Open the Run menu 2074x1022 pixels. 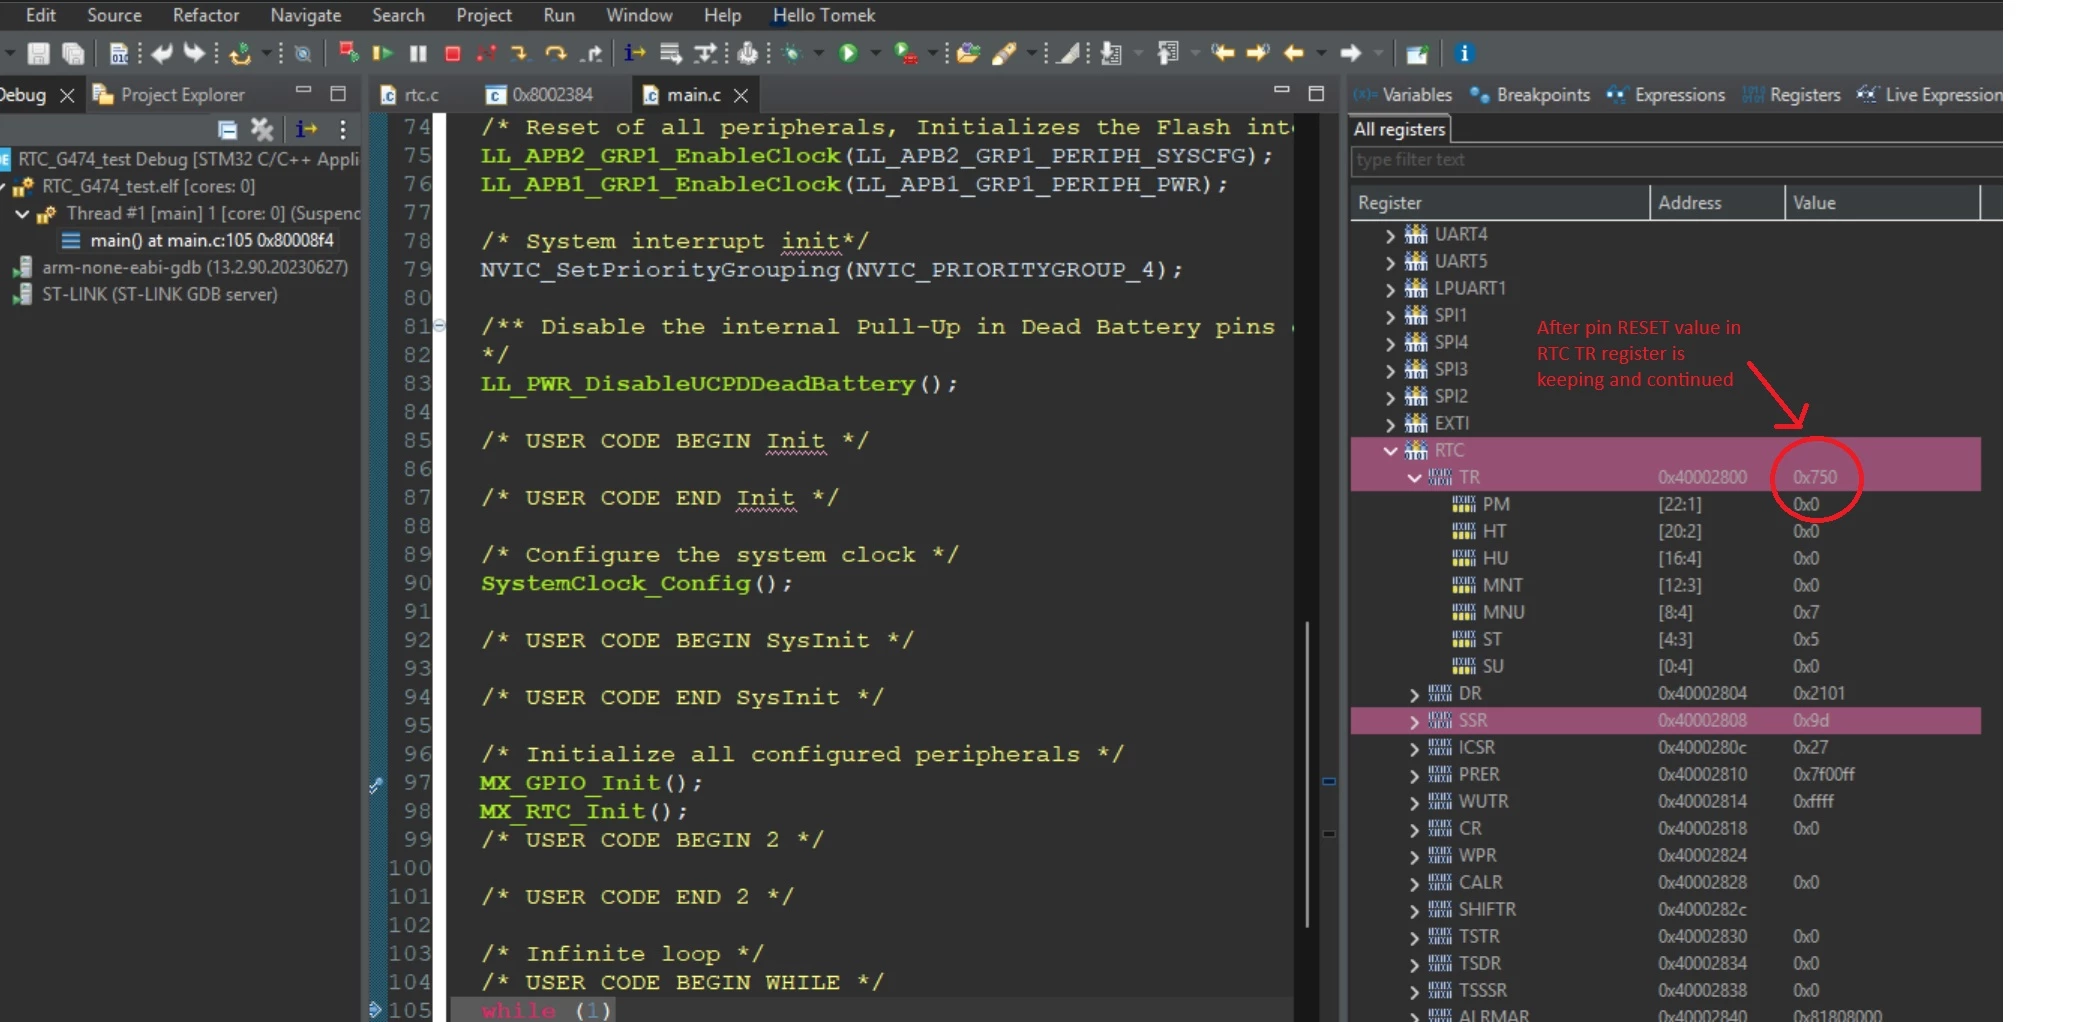(x=558, y=15)
